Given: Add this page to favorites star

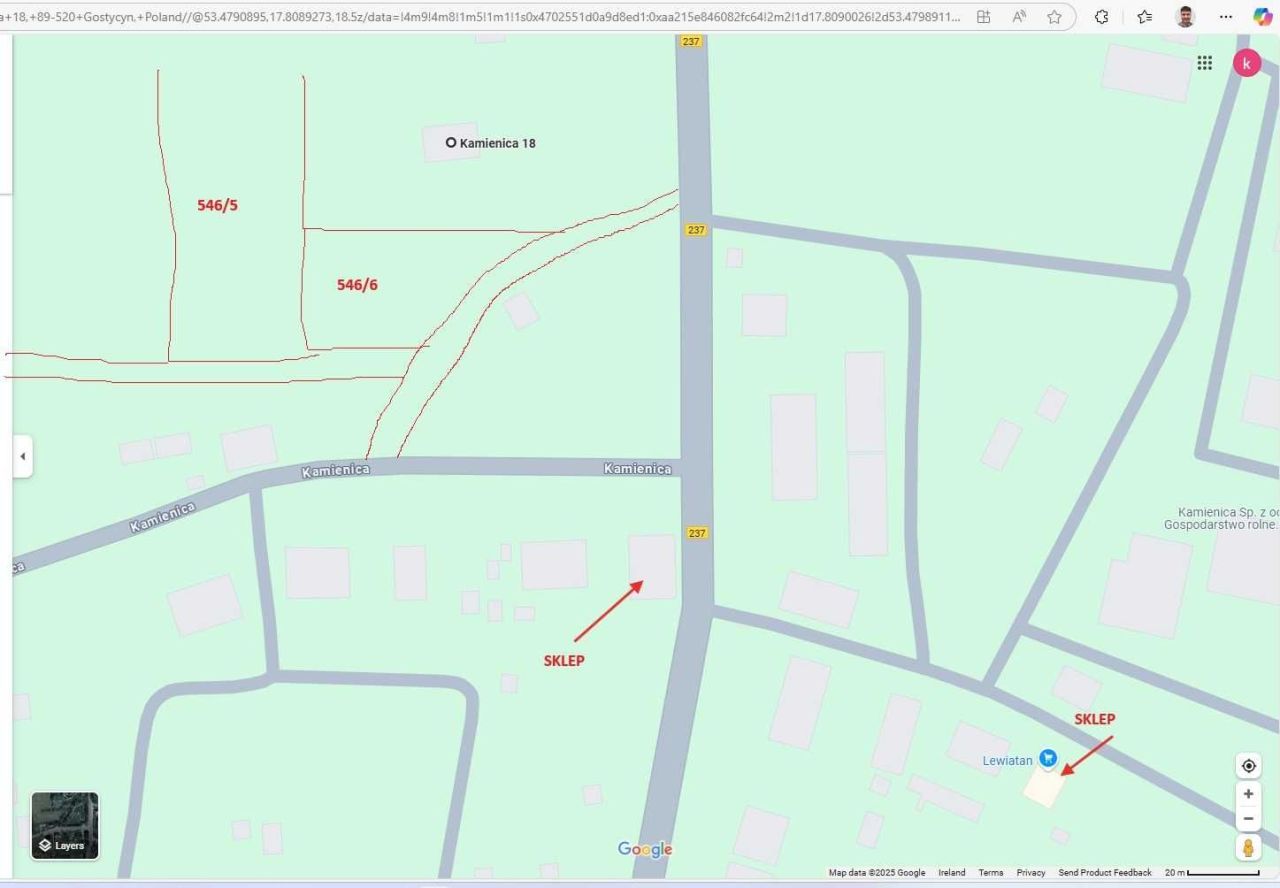Looking at the screenshot, I should [1054, 17].
